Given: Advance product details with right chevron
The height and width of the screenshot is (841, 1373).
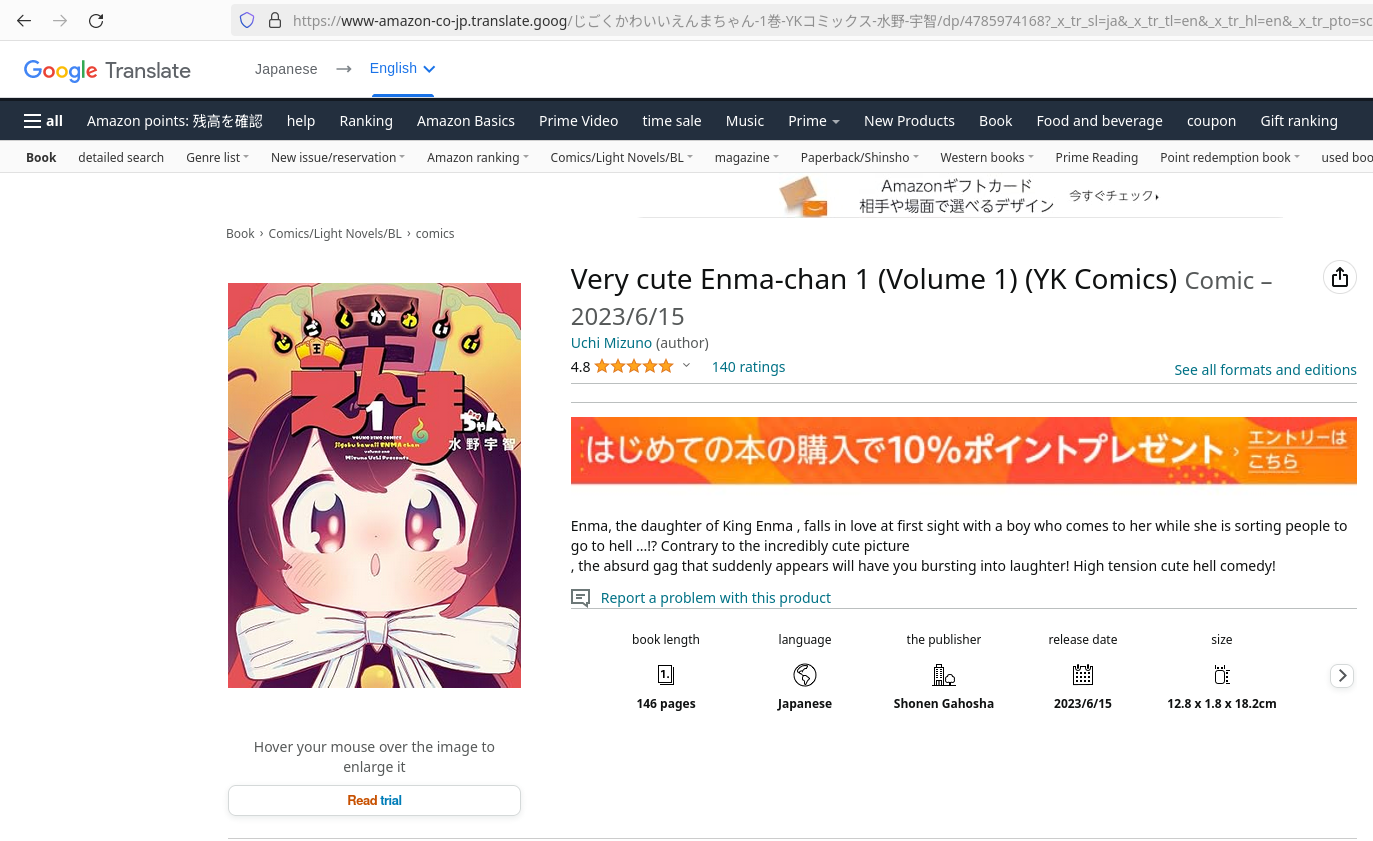Looking at the screenshot, I should [x=1342, y=676].
